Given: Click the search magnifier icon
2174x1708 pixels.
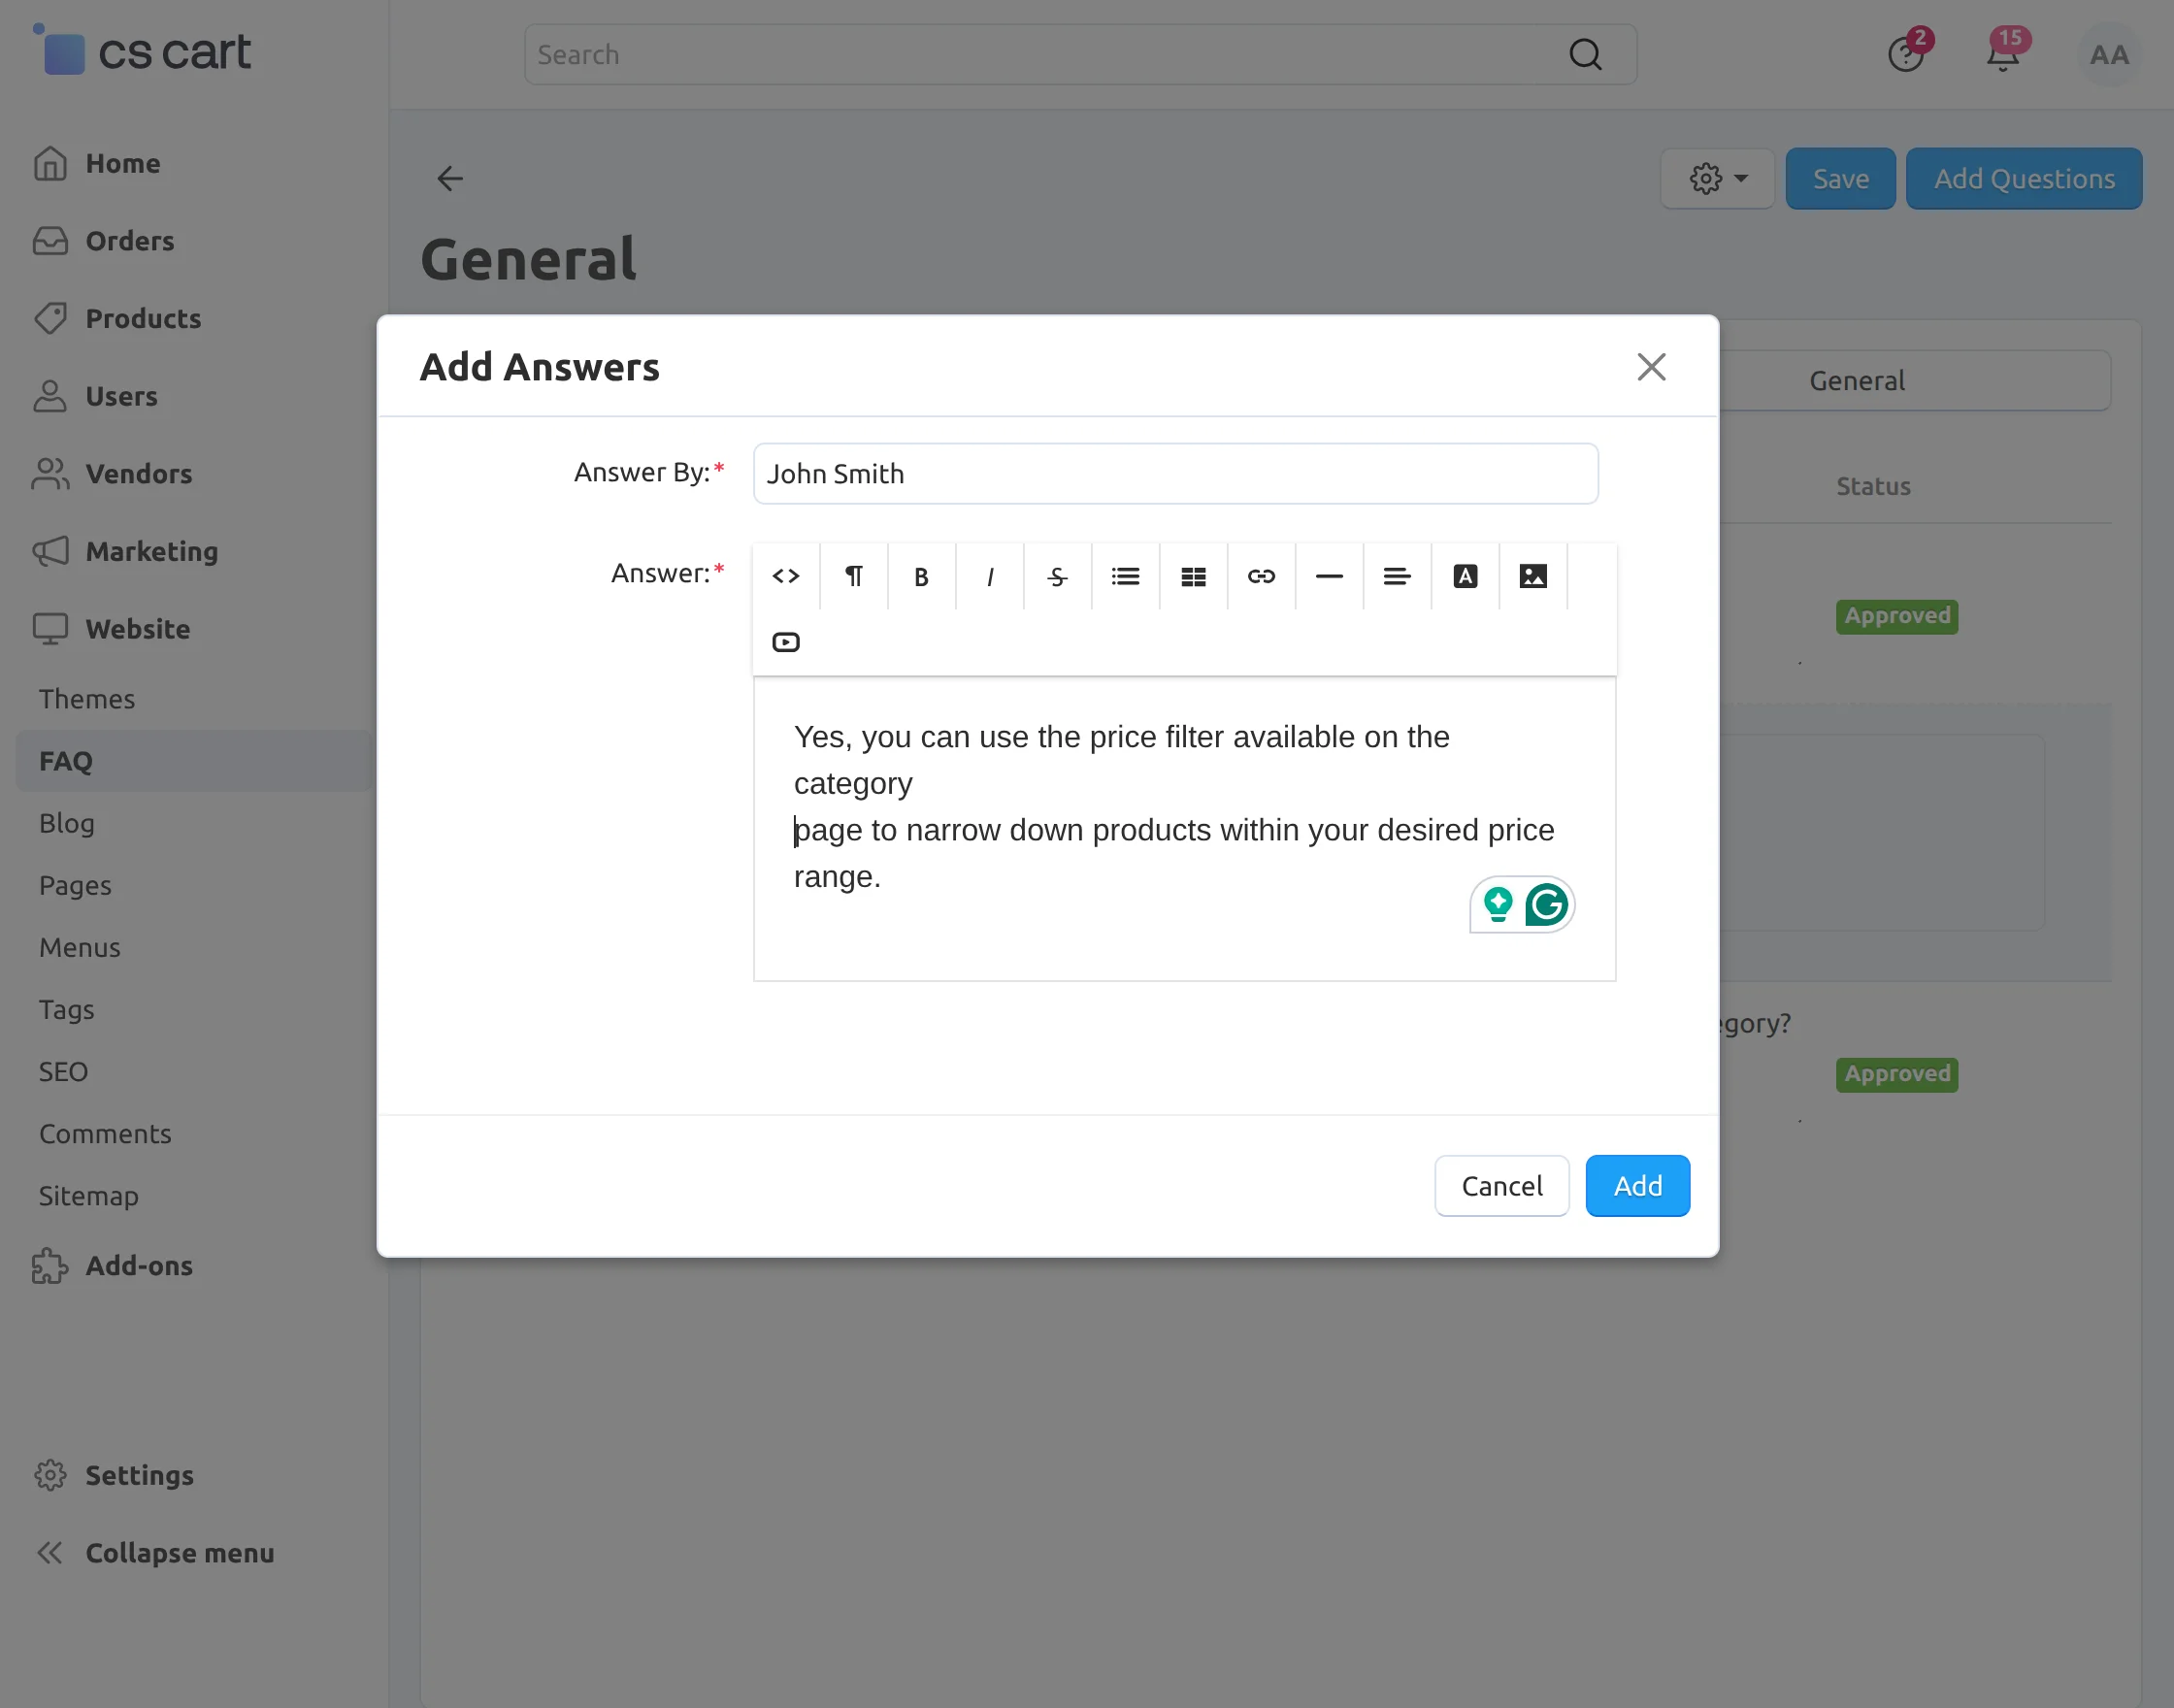Looking at the screenshot, I should [1586, 55].
